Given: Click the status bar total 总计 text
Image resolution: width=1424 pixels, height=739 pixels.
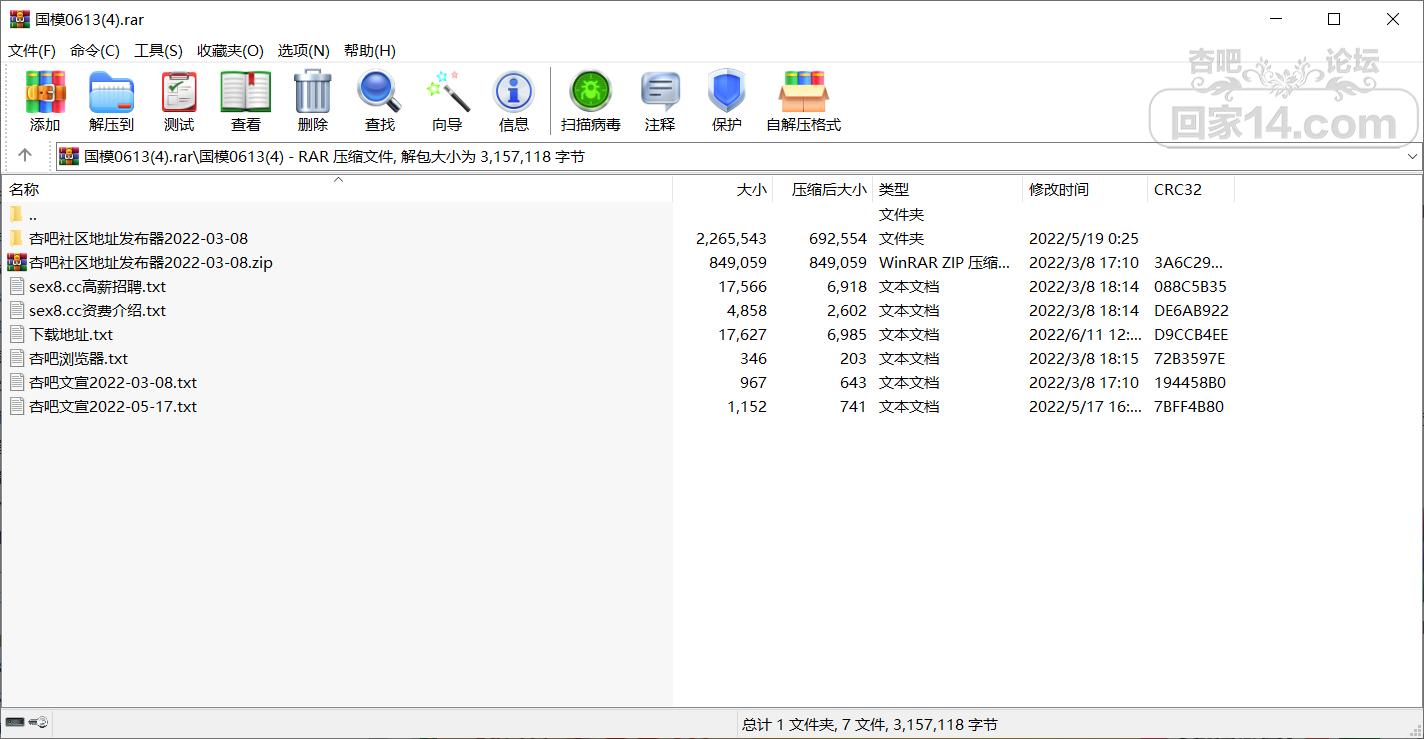Looking at the screenshot, I should click(870, 724).
